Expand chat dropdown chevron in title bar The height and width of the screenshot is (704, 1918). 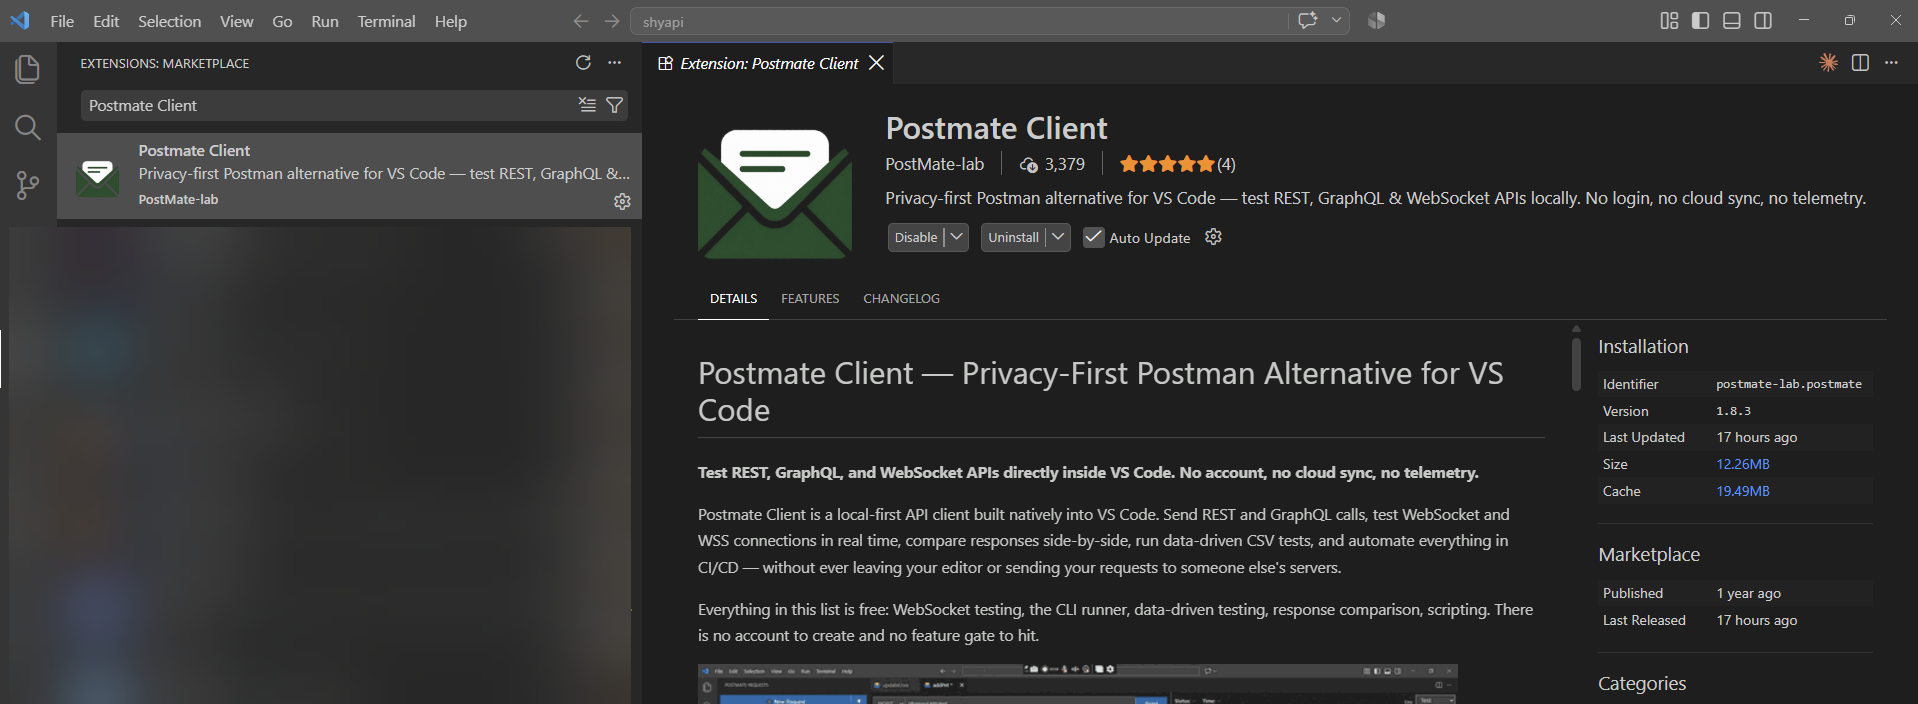point(1336,20)
